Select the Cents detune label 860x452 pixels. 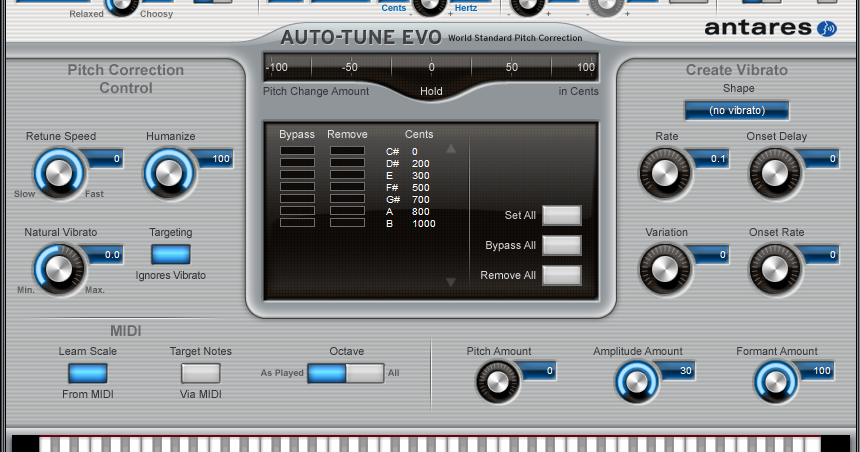[x=394, y=8]
